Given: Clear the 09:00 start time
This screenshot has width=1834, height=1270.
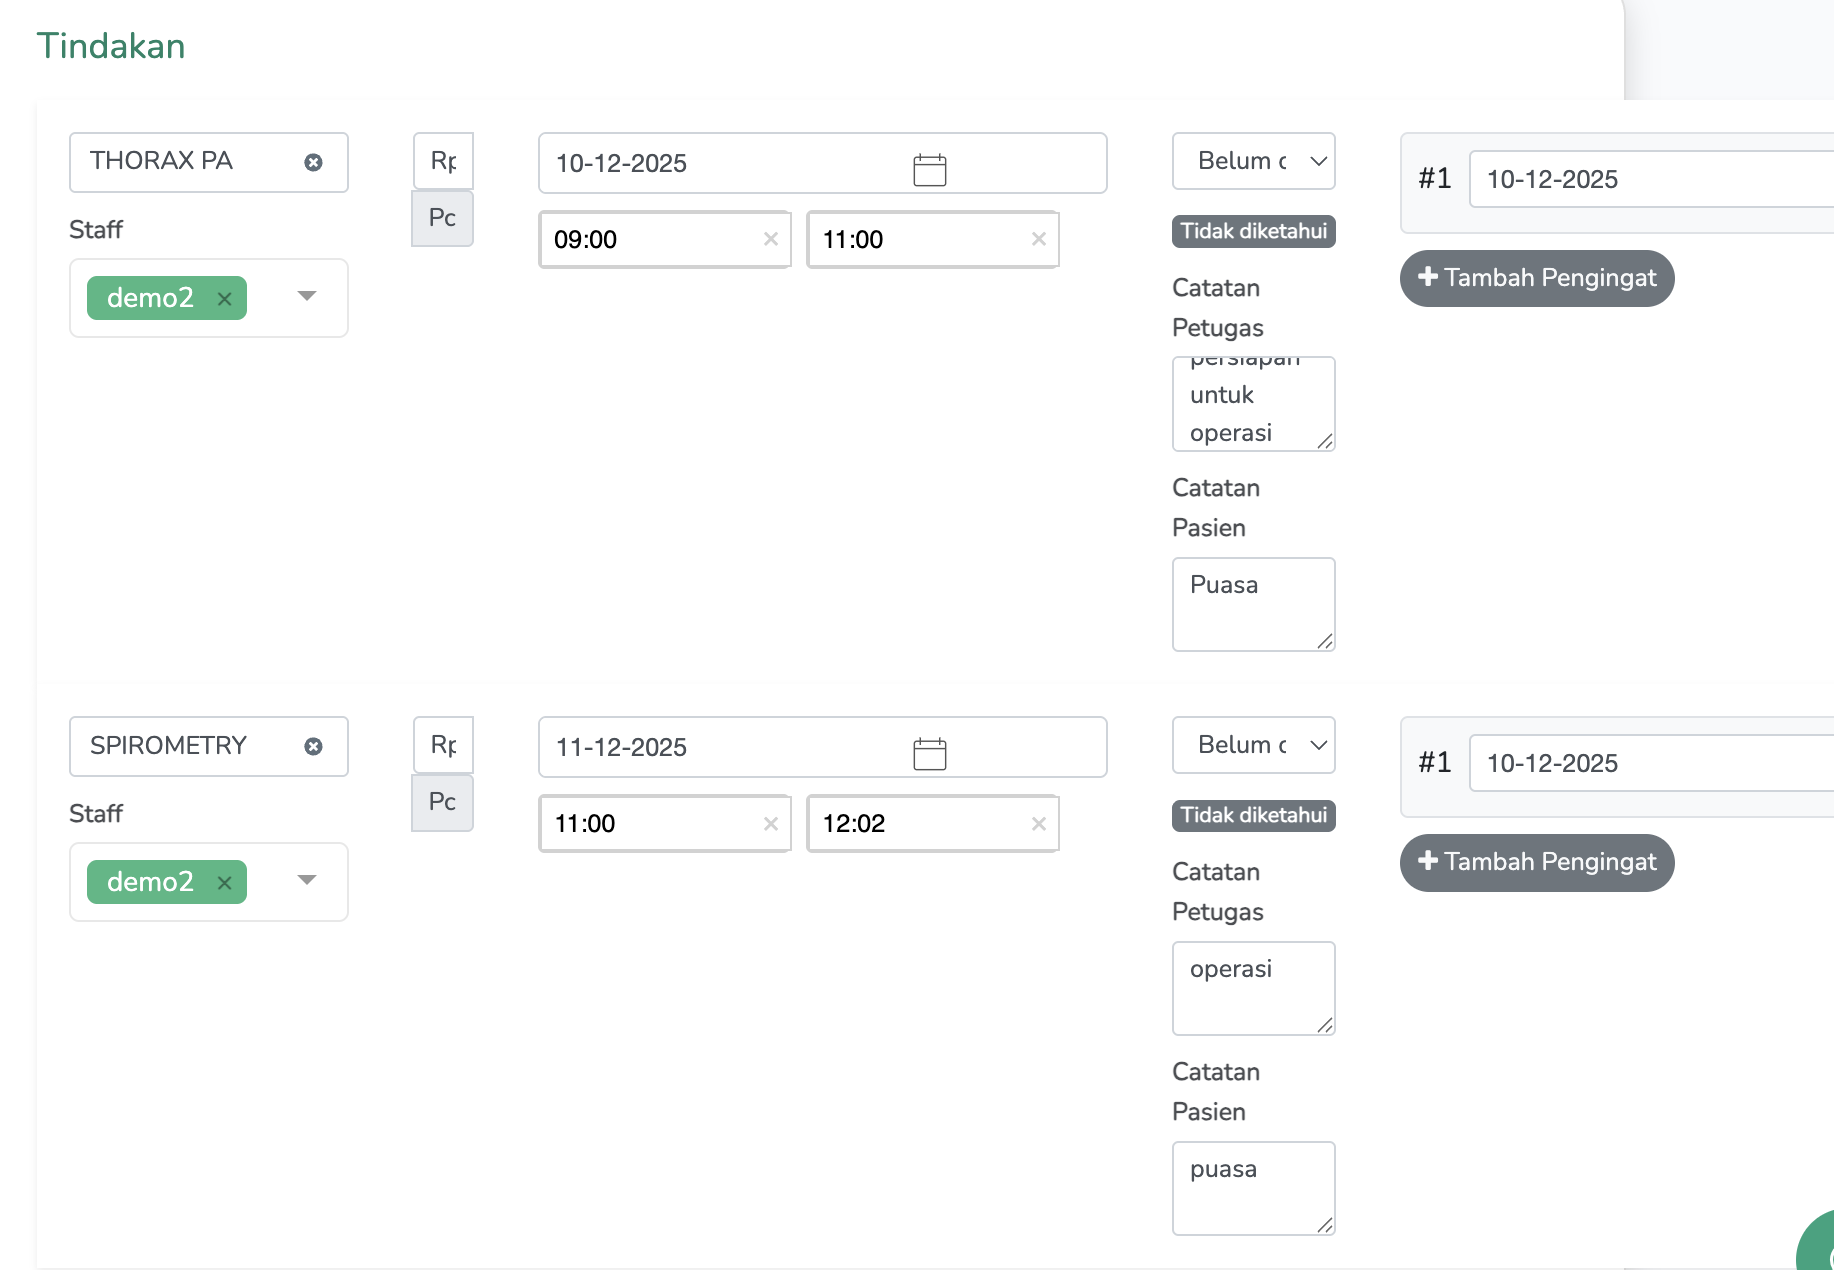Looking at the screenshot, I should click(770, 239).
